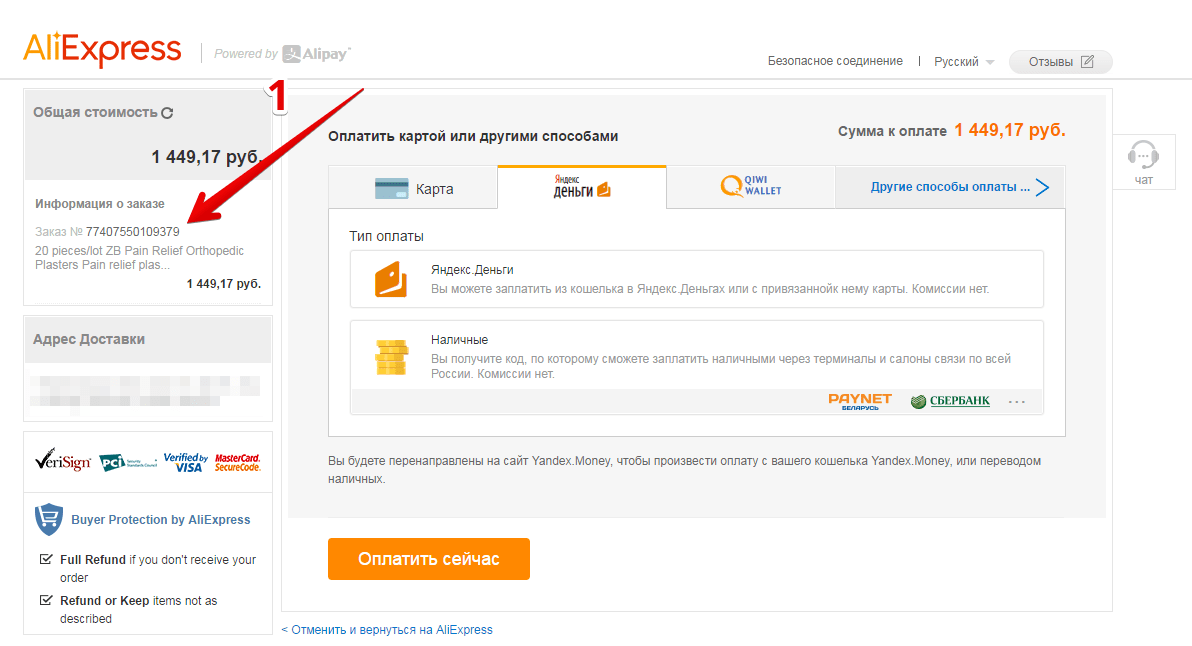Click the Тип оплаты label
This screenshot has width=1192, height=646.
(386, 236)
